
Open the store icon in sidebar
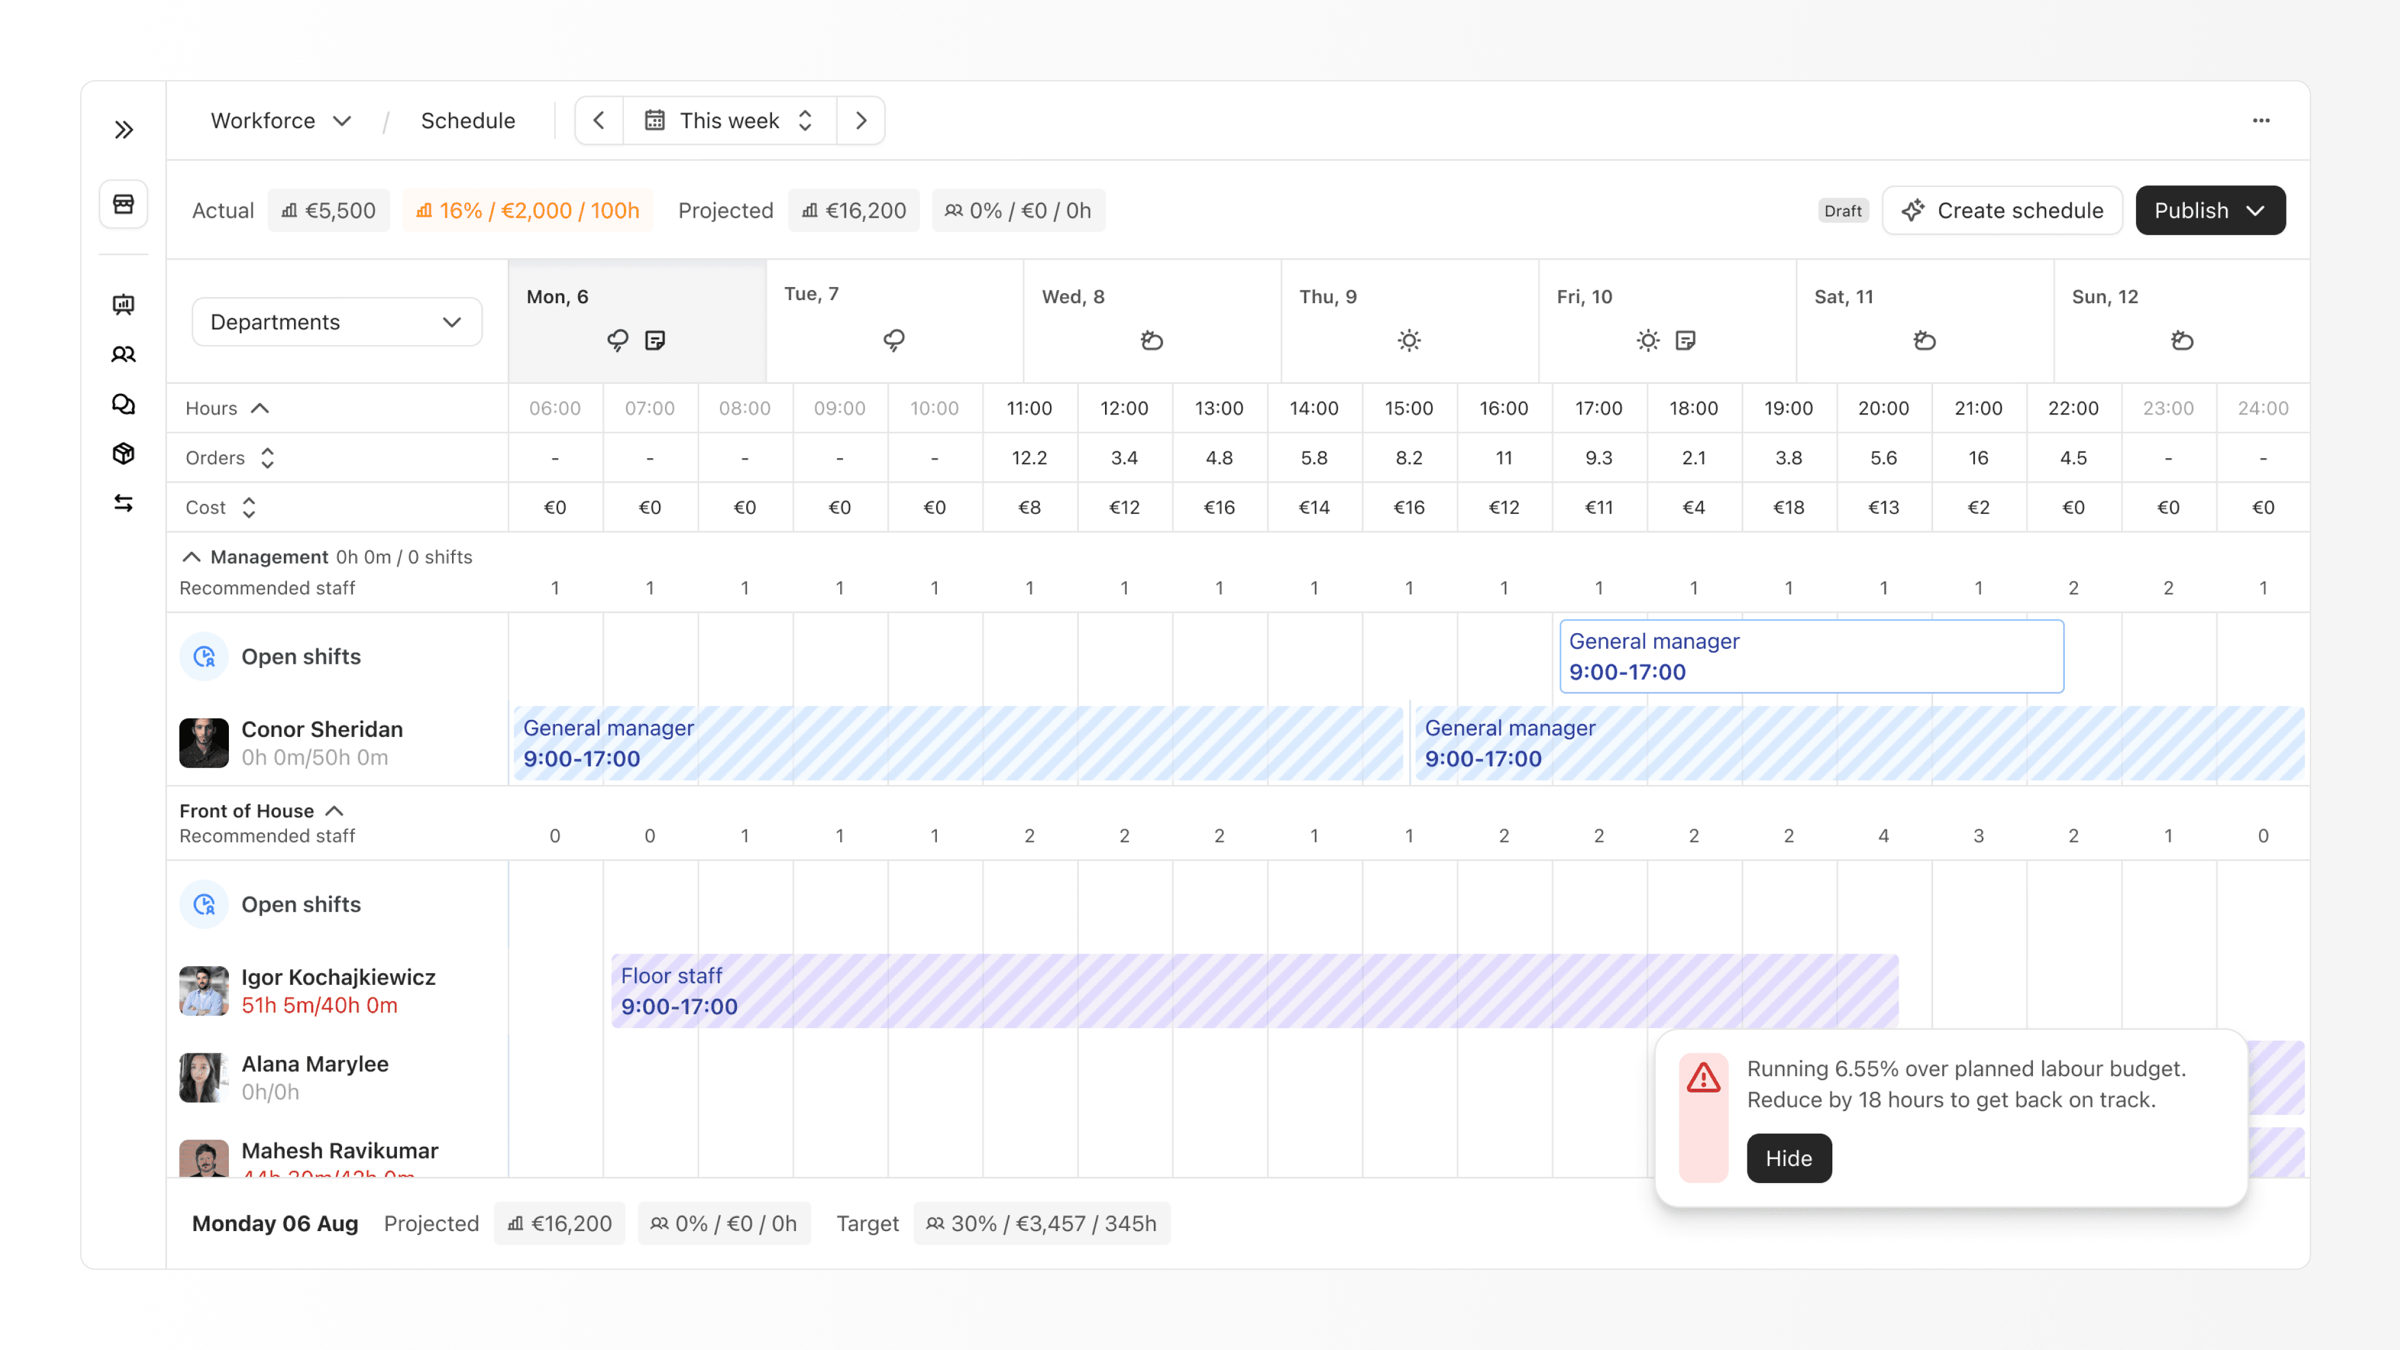click(x=124, y=205)
